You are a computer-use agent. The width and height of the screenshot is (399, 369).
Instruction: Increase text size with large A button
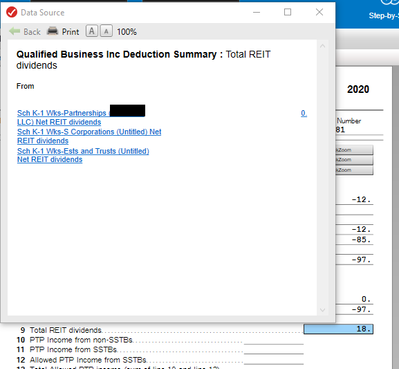point(92,31)
